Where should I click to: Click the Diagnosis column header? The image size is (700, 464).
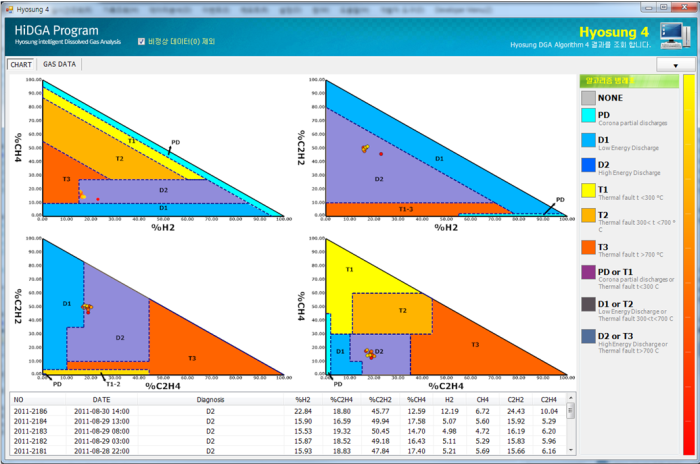coord(210,400)
